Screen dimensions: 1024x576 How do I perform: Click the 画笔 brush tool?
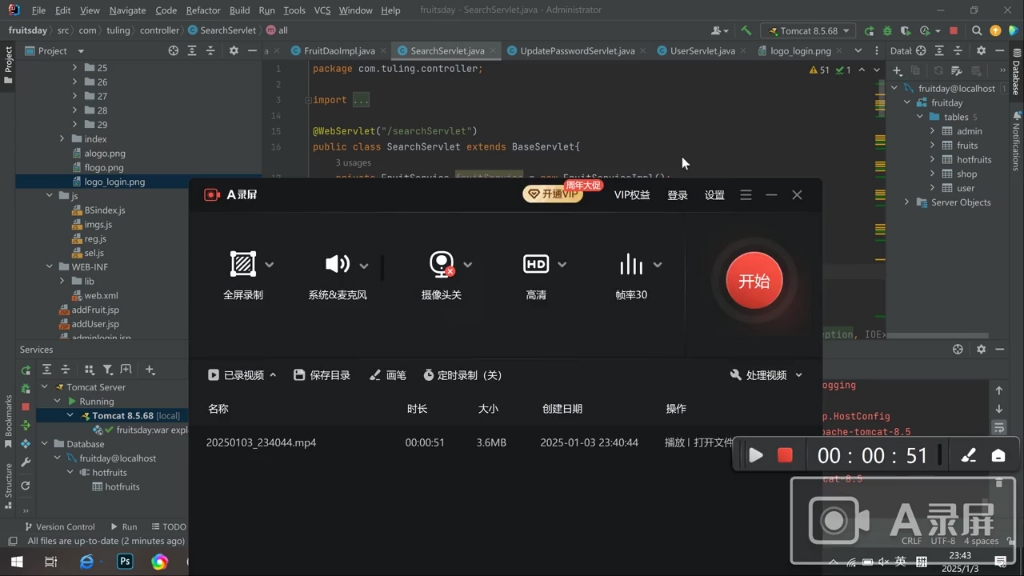388,375
